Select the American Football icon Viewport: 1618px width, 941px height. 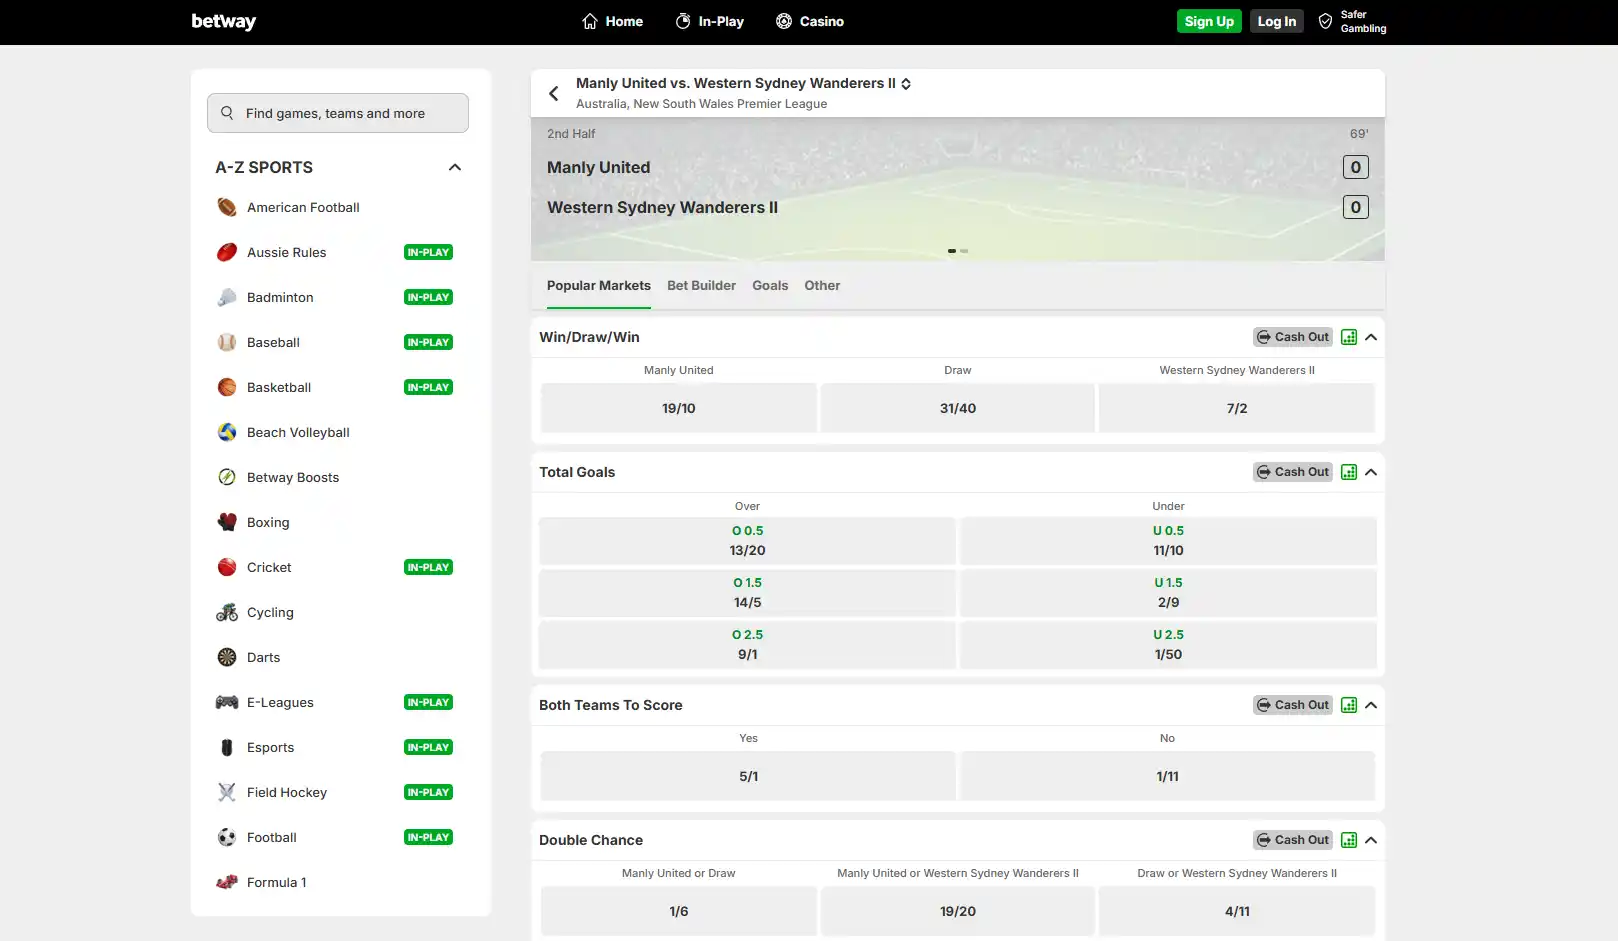[x=227, y=207]
